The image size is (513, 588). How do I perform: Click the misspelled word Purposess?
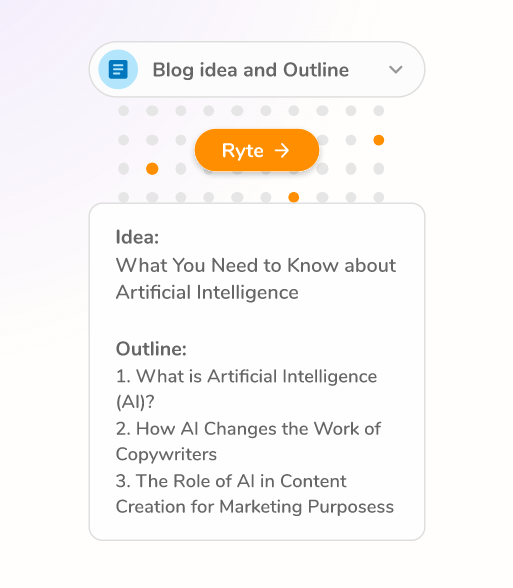point(351,507)
